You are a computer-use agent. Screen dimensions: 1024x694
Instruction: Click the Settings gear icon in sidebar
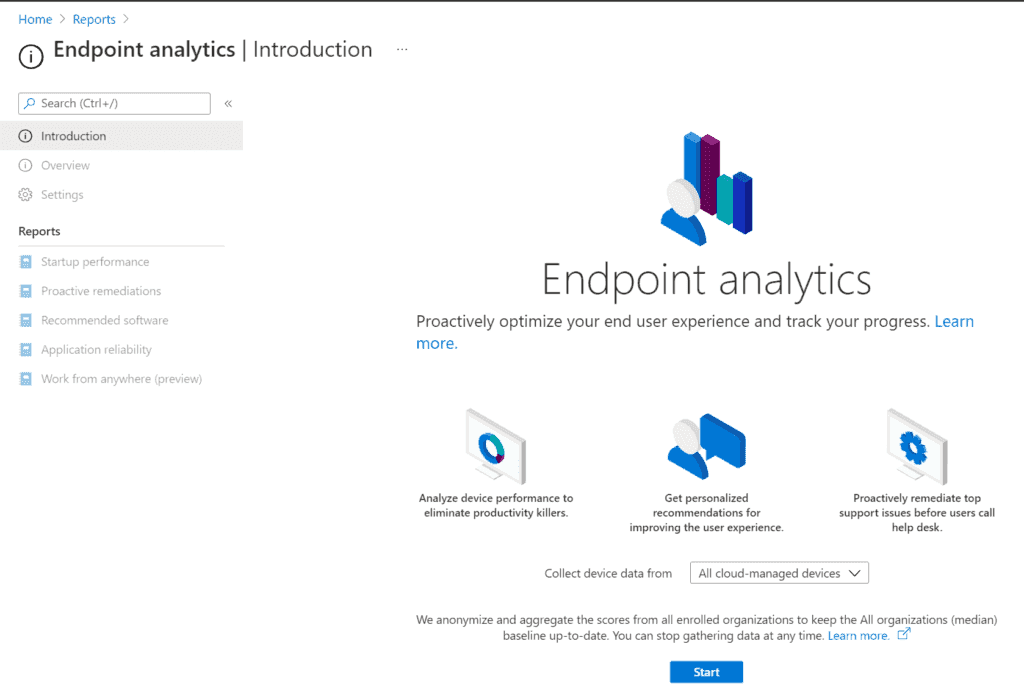tap(25, 195)
